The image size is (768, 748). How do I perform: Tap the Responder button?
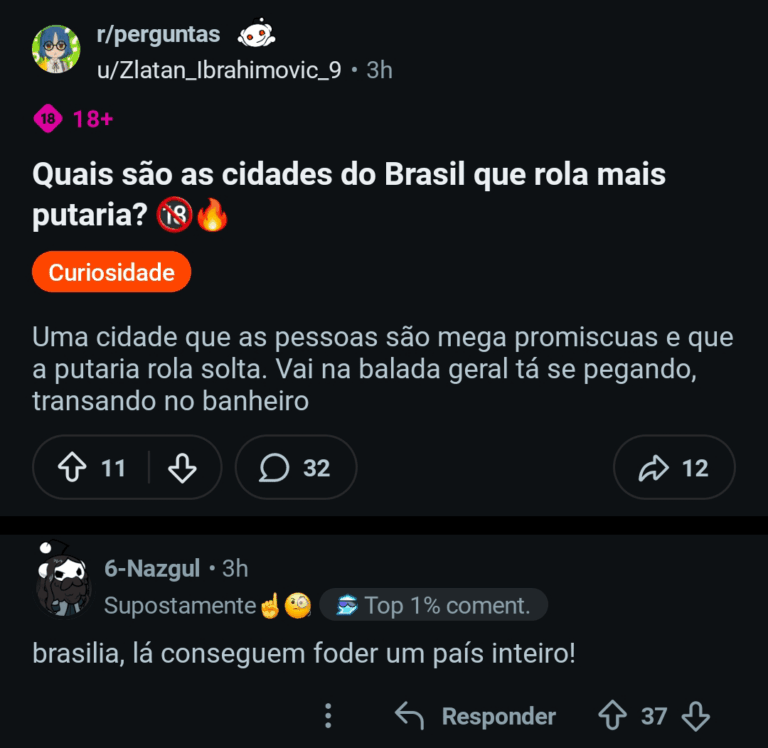click(498, 716)
